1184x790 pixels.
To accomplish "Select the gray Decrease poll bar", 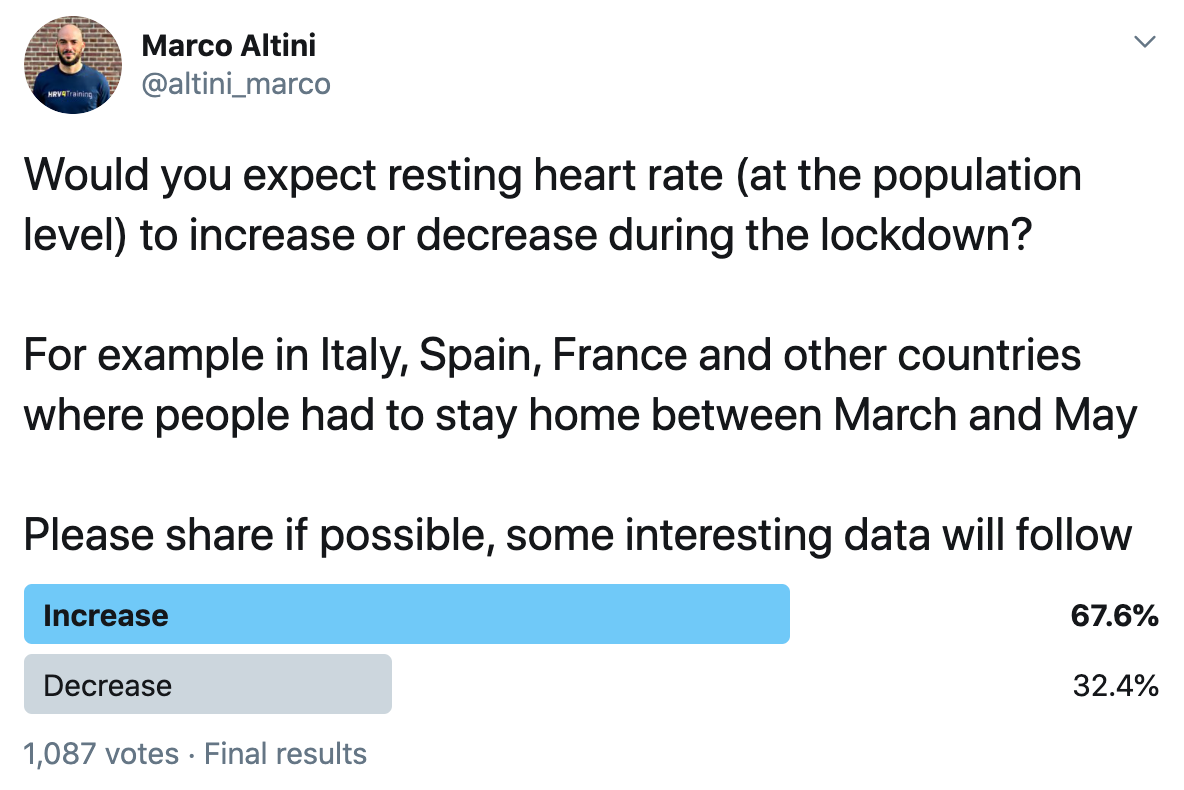I will (x=207, y=685).
